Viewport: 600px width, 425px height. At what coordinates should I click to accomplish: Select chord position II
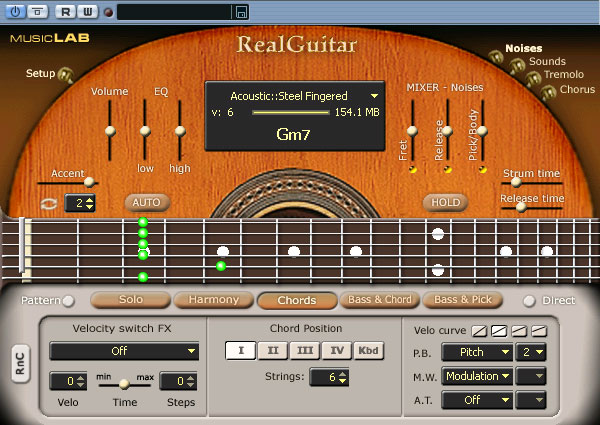[x=273, y=350]
